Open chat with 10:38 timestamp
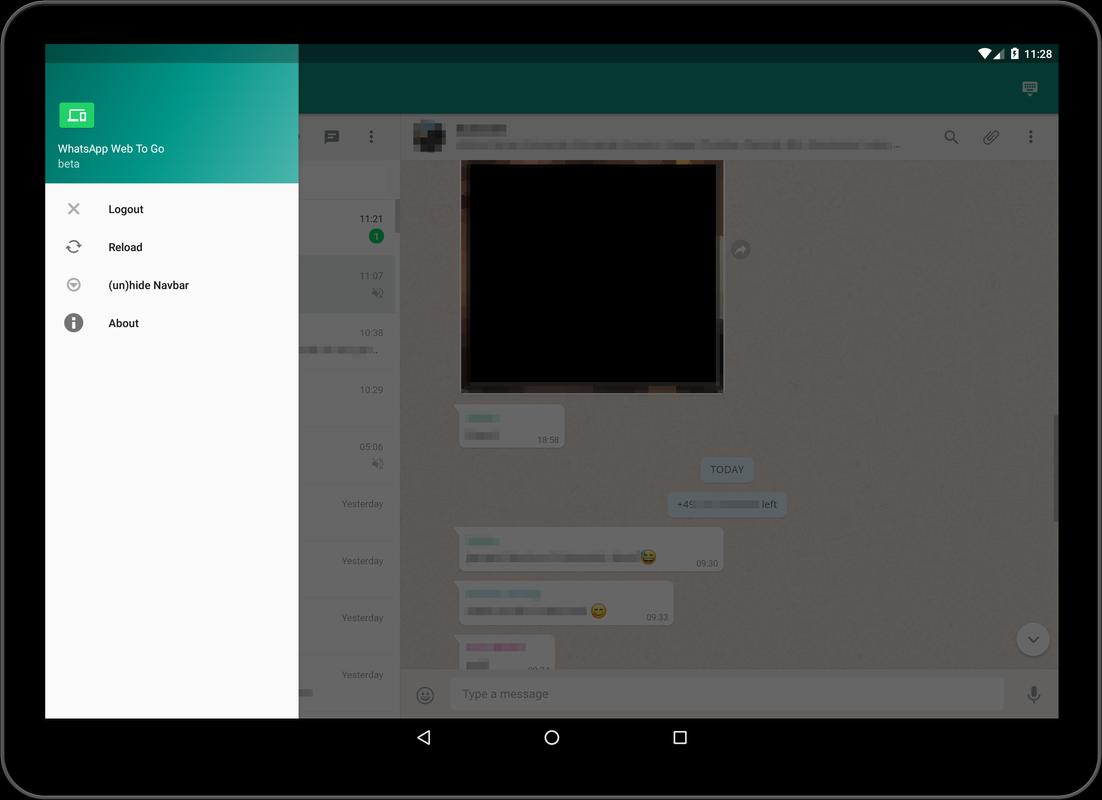This screenshot has height=800, width=1102. coord(348,342)
